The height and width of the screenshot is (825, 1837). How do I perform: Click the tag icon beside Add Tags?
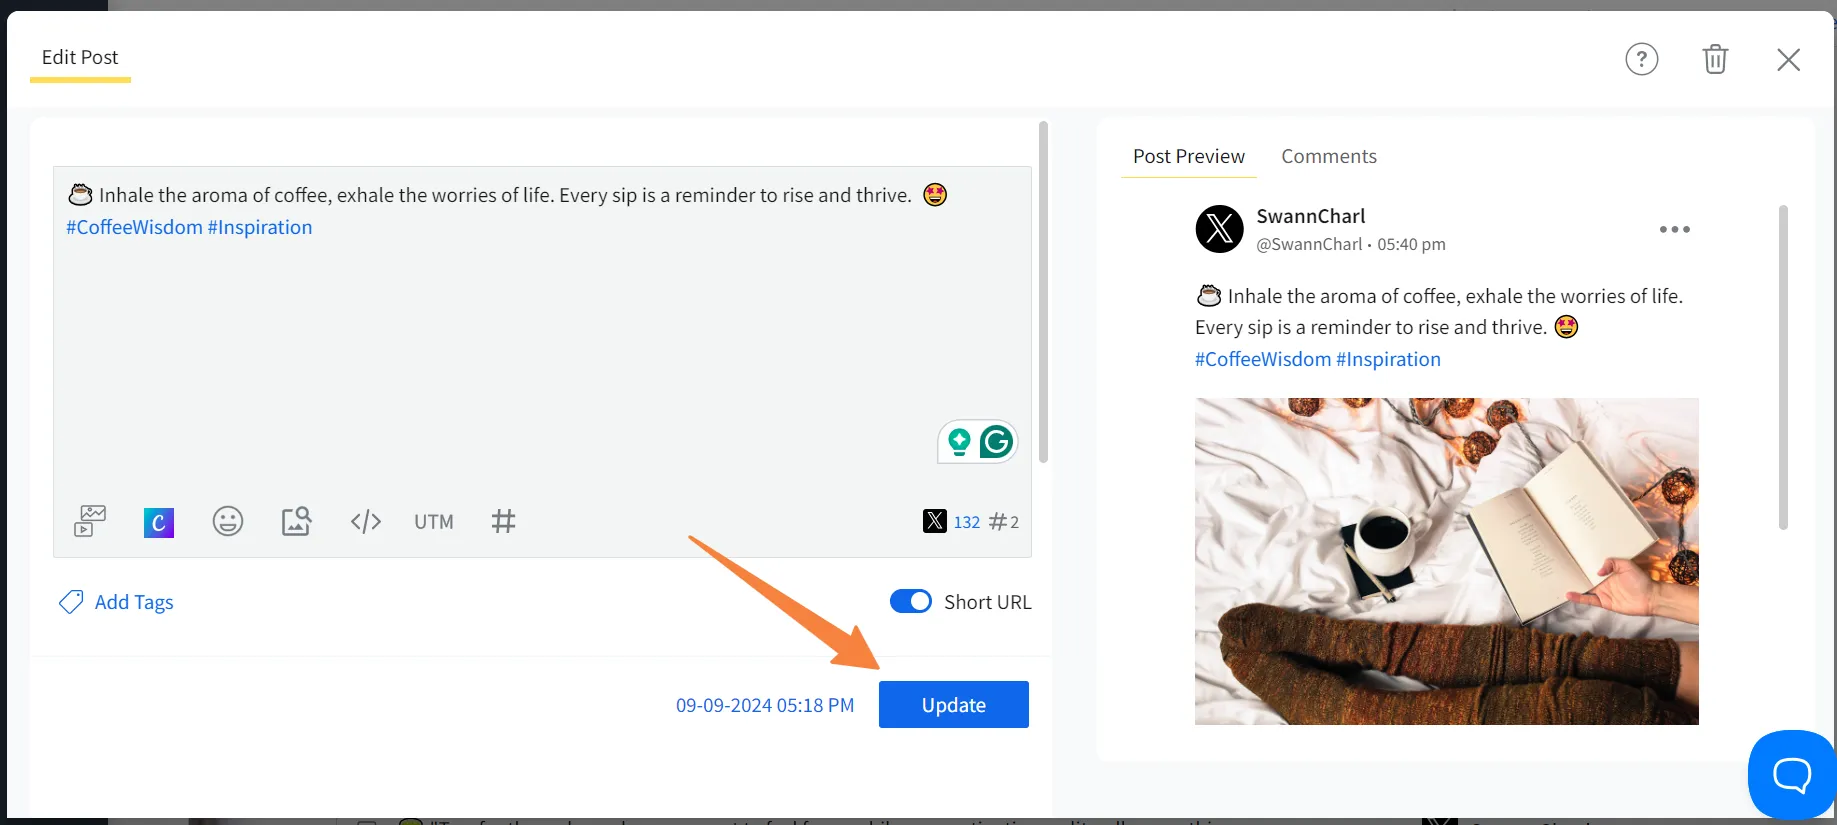coord(71,602)
